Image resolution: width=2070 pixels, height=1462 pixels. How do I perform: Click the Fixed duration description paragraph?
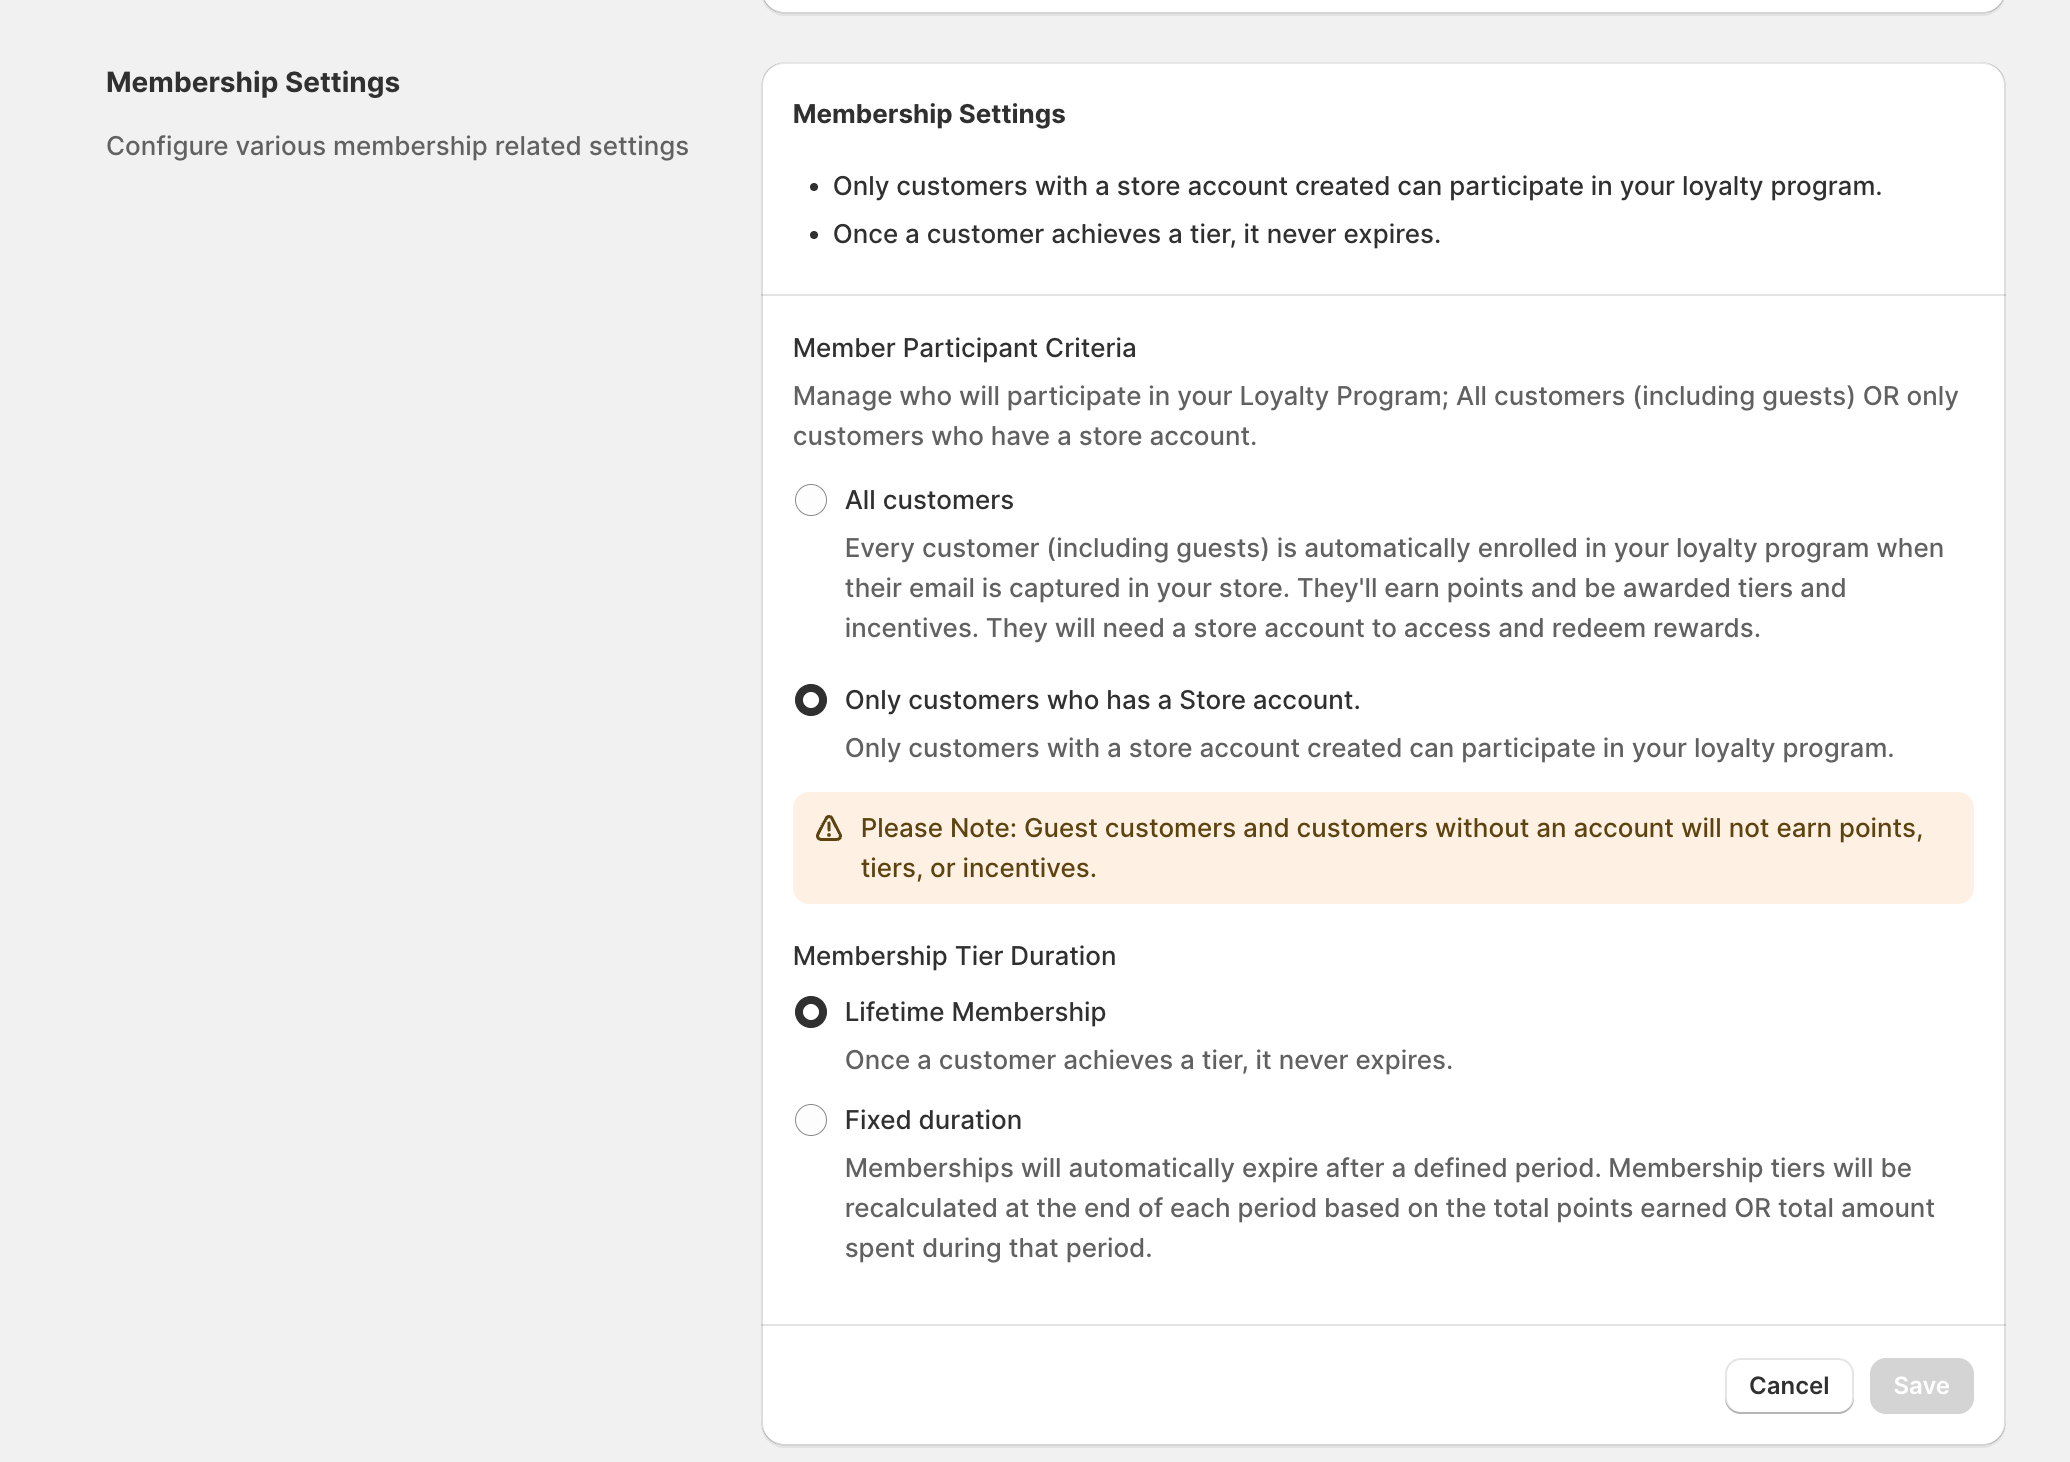click(1388, 1207)
